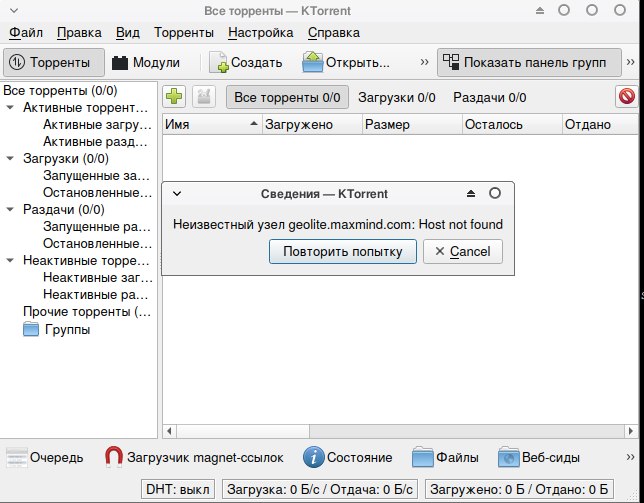Click the greyed-out edit filter icon
The height and width of the screenshot is (503, 644).
(204, 97)
